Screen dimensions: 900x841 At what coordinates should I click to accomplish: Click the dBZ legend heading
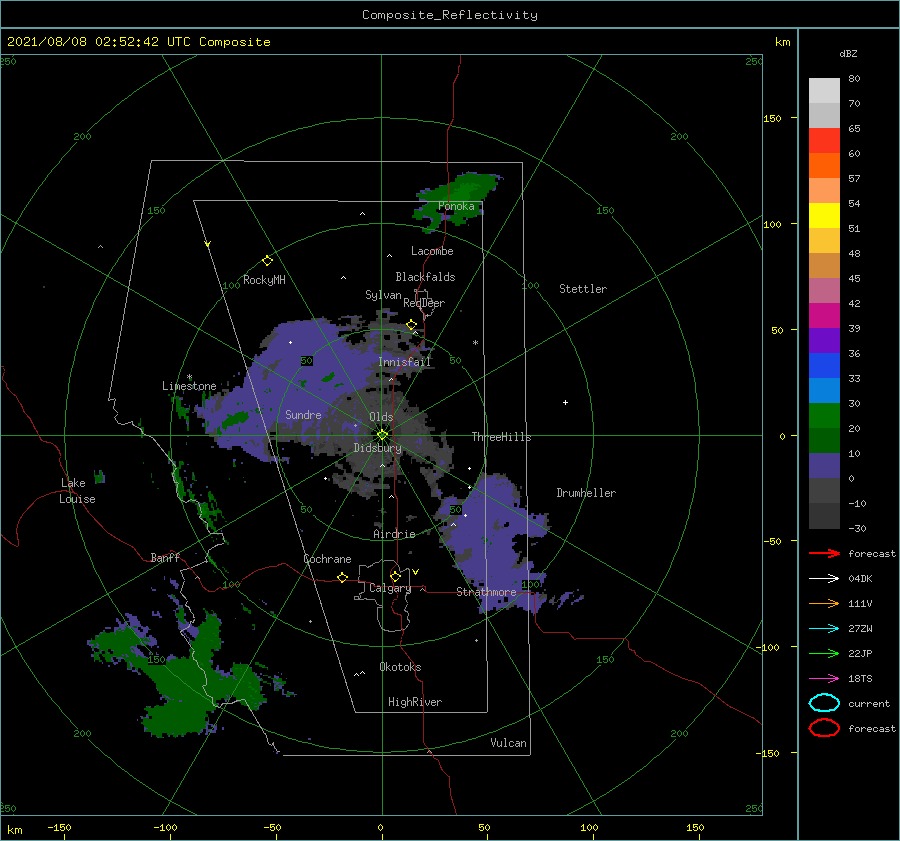[x=848, y=53]
